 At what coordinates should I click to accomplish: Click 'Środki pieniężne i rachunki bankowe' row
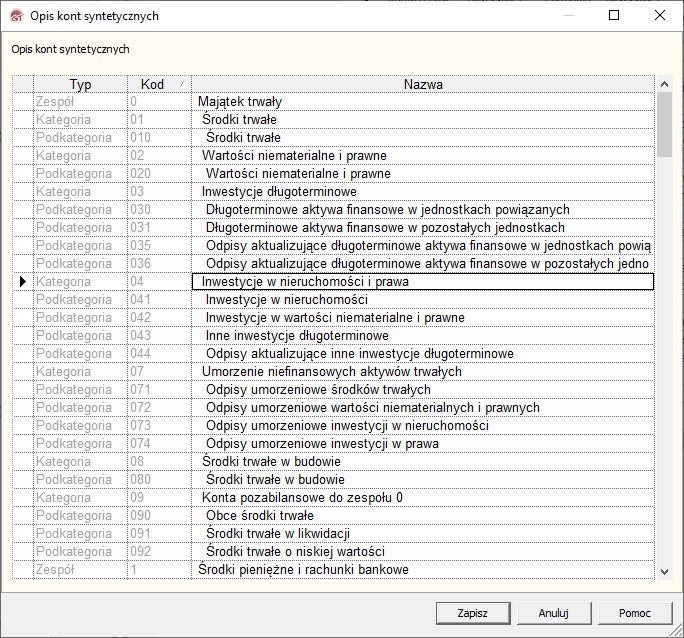coord(303,570)
